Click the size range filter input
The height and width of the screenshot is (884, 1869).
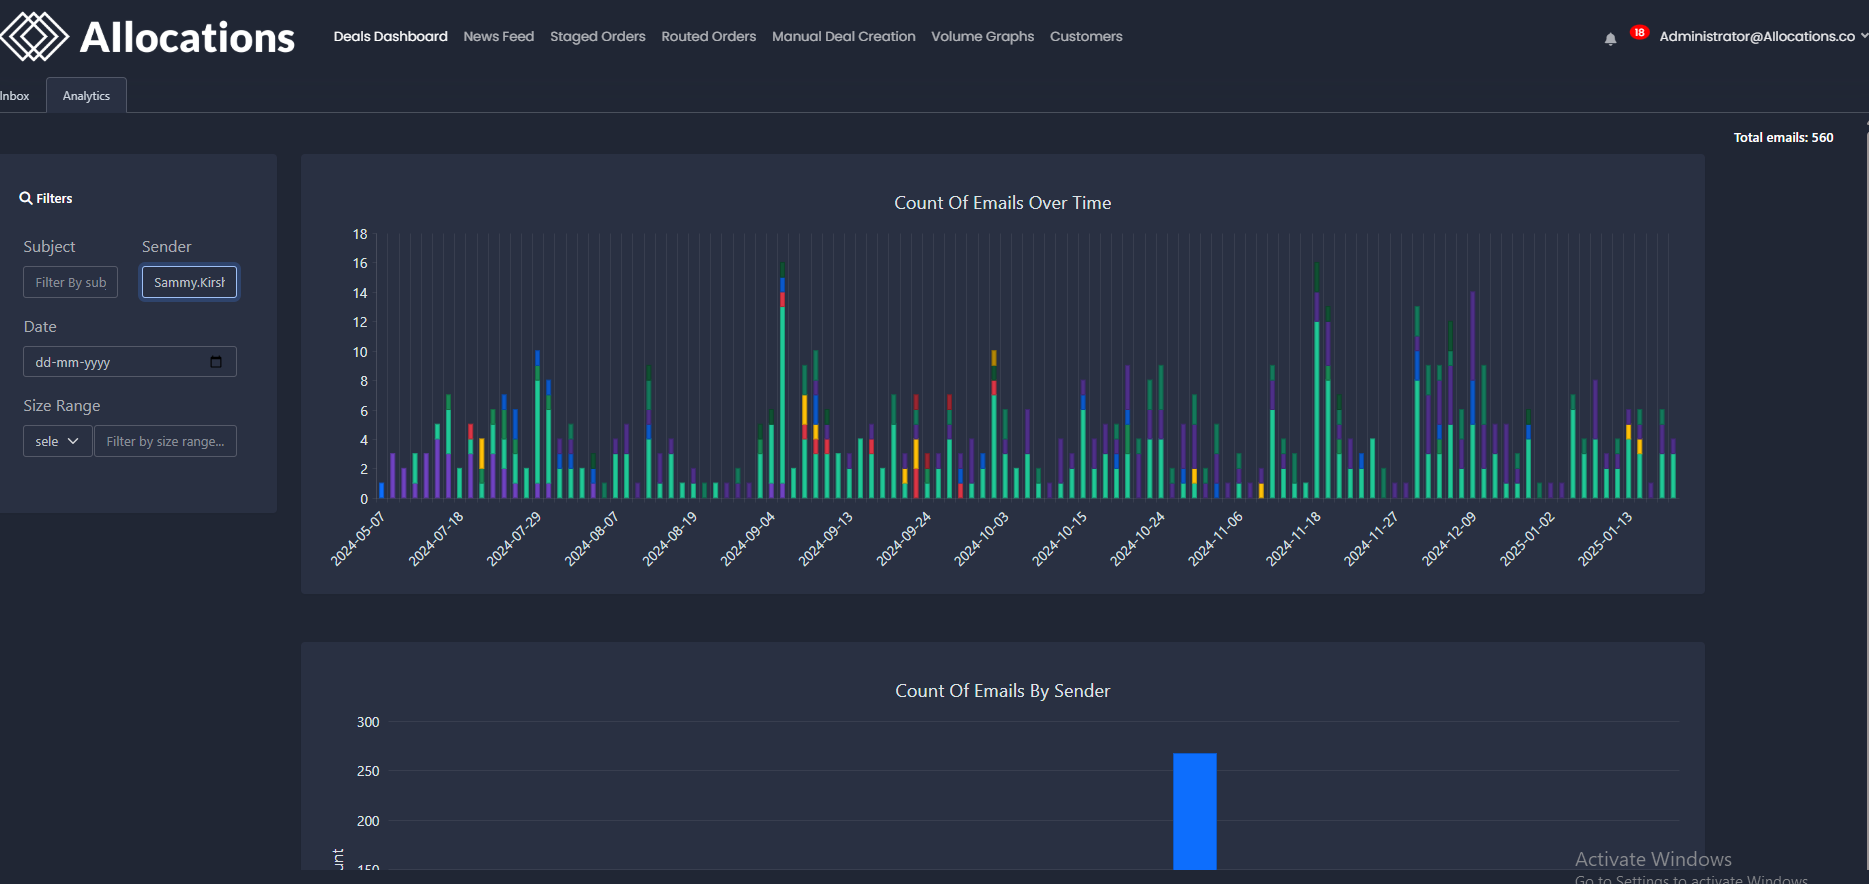pyautogui.click(x=165, y=441)
